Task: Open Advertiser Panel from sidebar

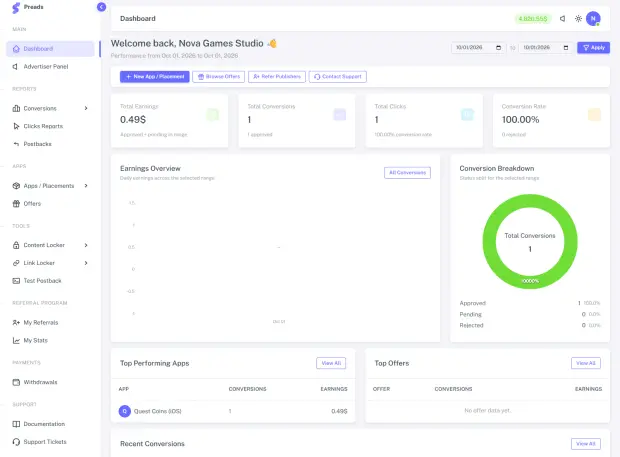Action: [x=46, y=66]
